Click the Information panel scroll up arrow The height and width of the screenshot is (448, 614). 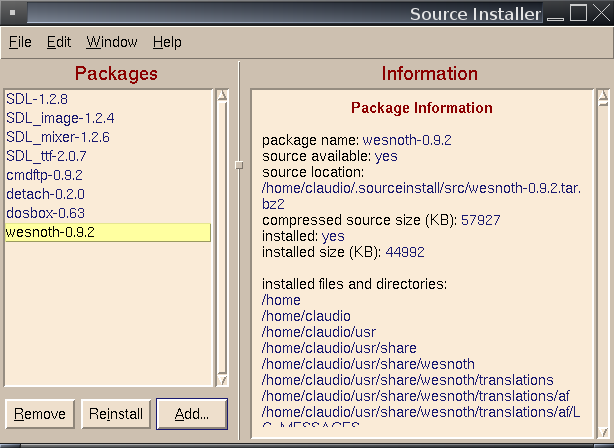(603, 97)
